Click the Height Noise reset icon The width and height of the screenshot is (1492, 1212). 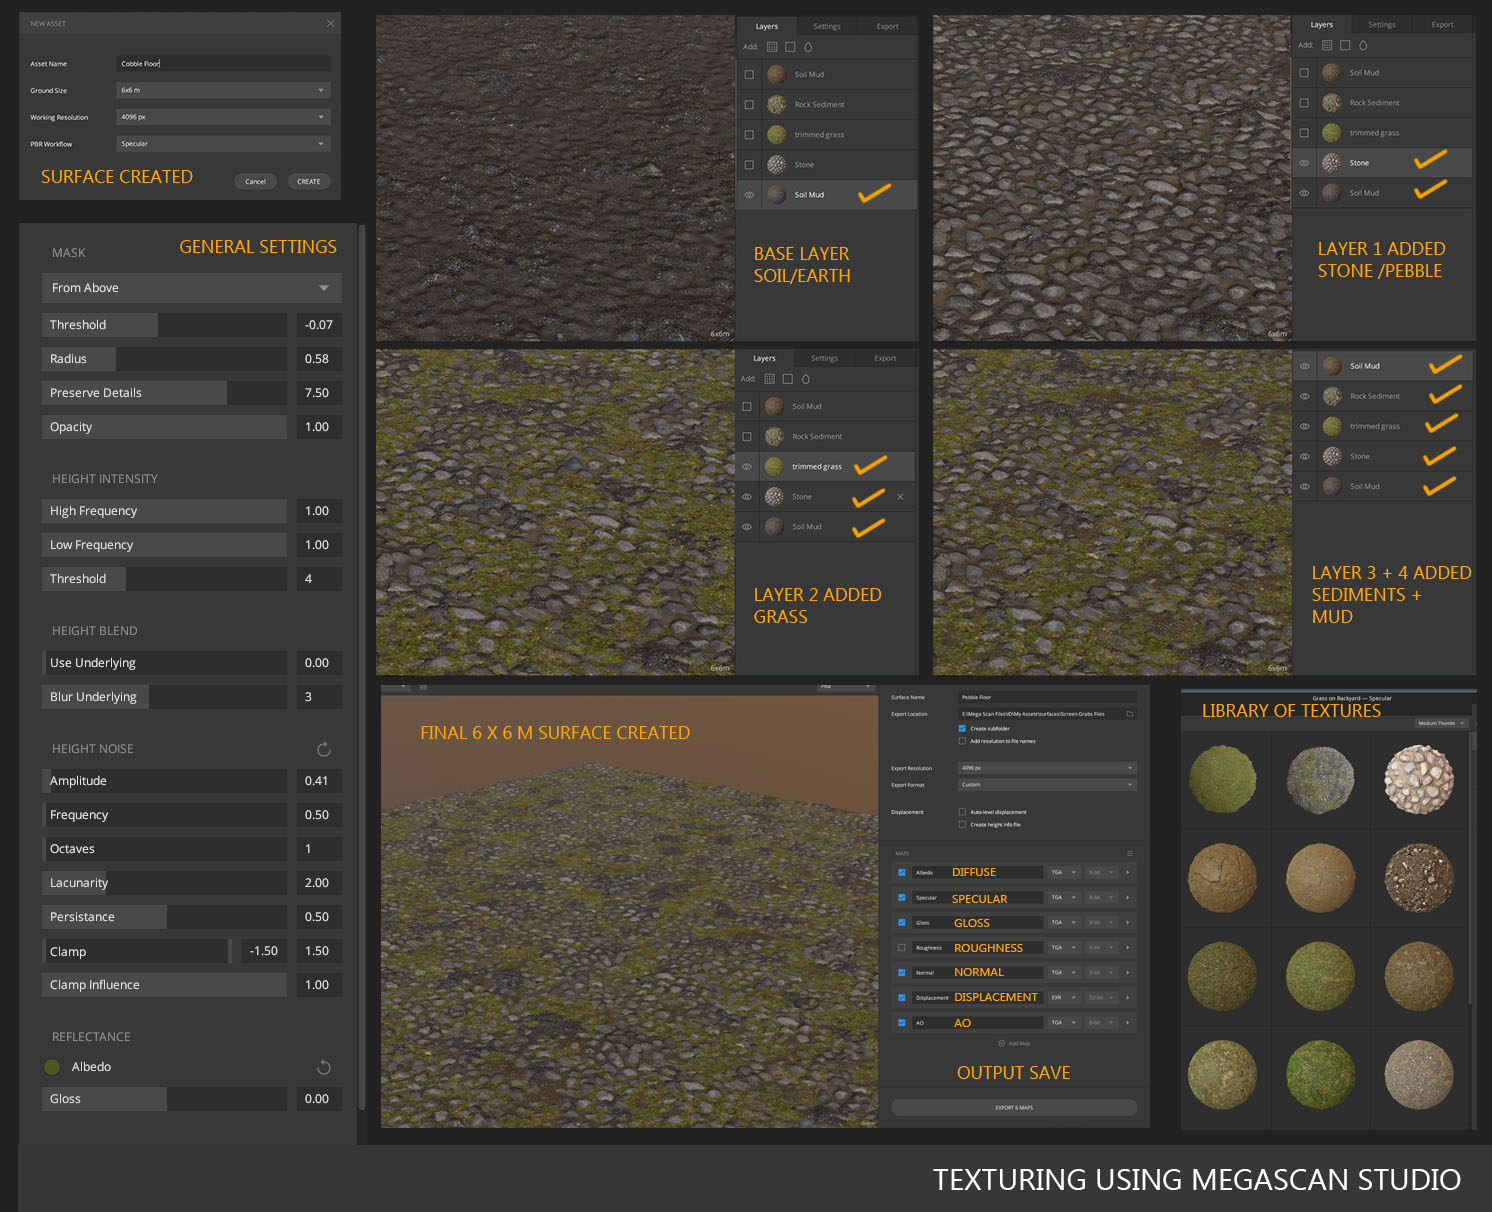[323, 749]
